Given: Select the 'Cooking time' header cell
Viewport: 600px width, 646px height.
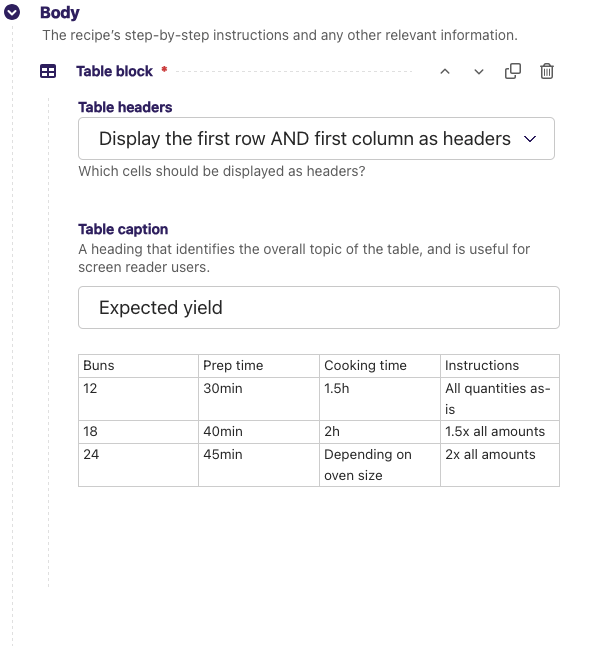Looking at the screenshot, I should [379, 366].
